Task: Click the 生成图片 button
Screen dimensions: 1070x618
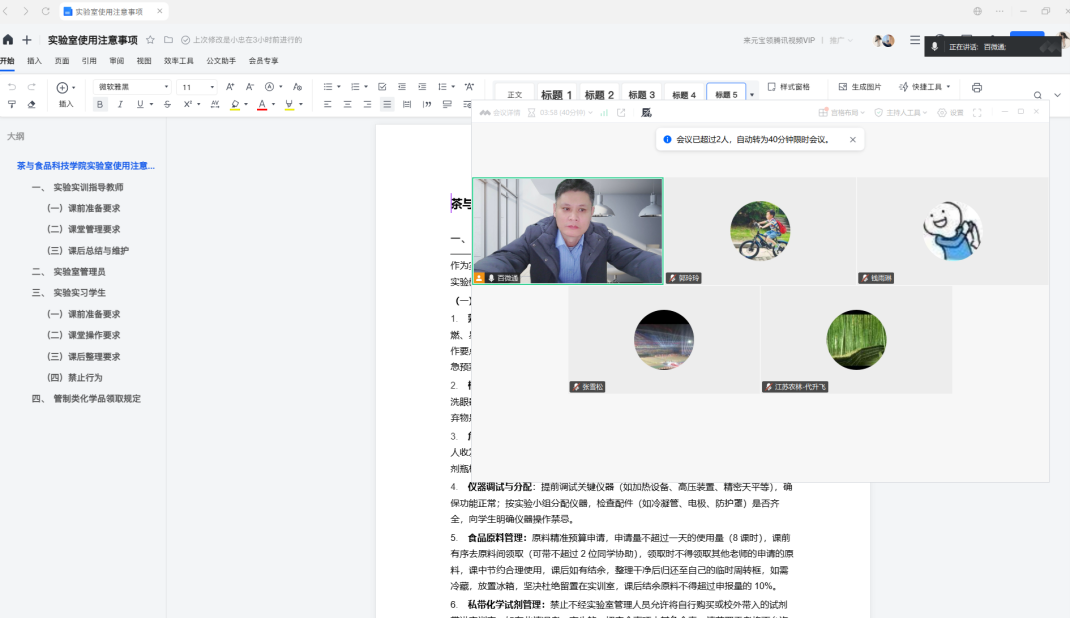Action: [860, 87]
